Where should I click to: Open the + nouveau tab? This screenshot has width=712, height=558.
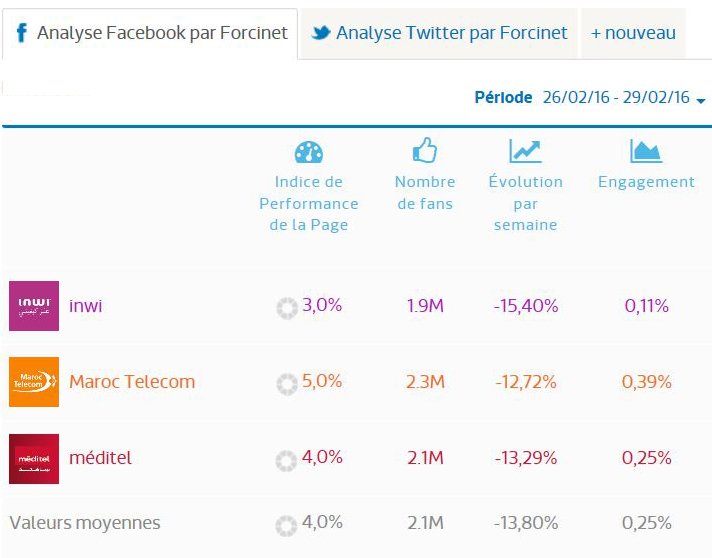(633, 33)
